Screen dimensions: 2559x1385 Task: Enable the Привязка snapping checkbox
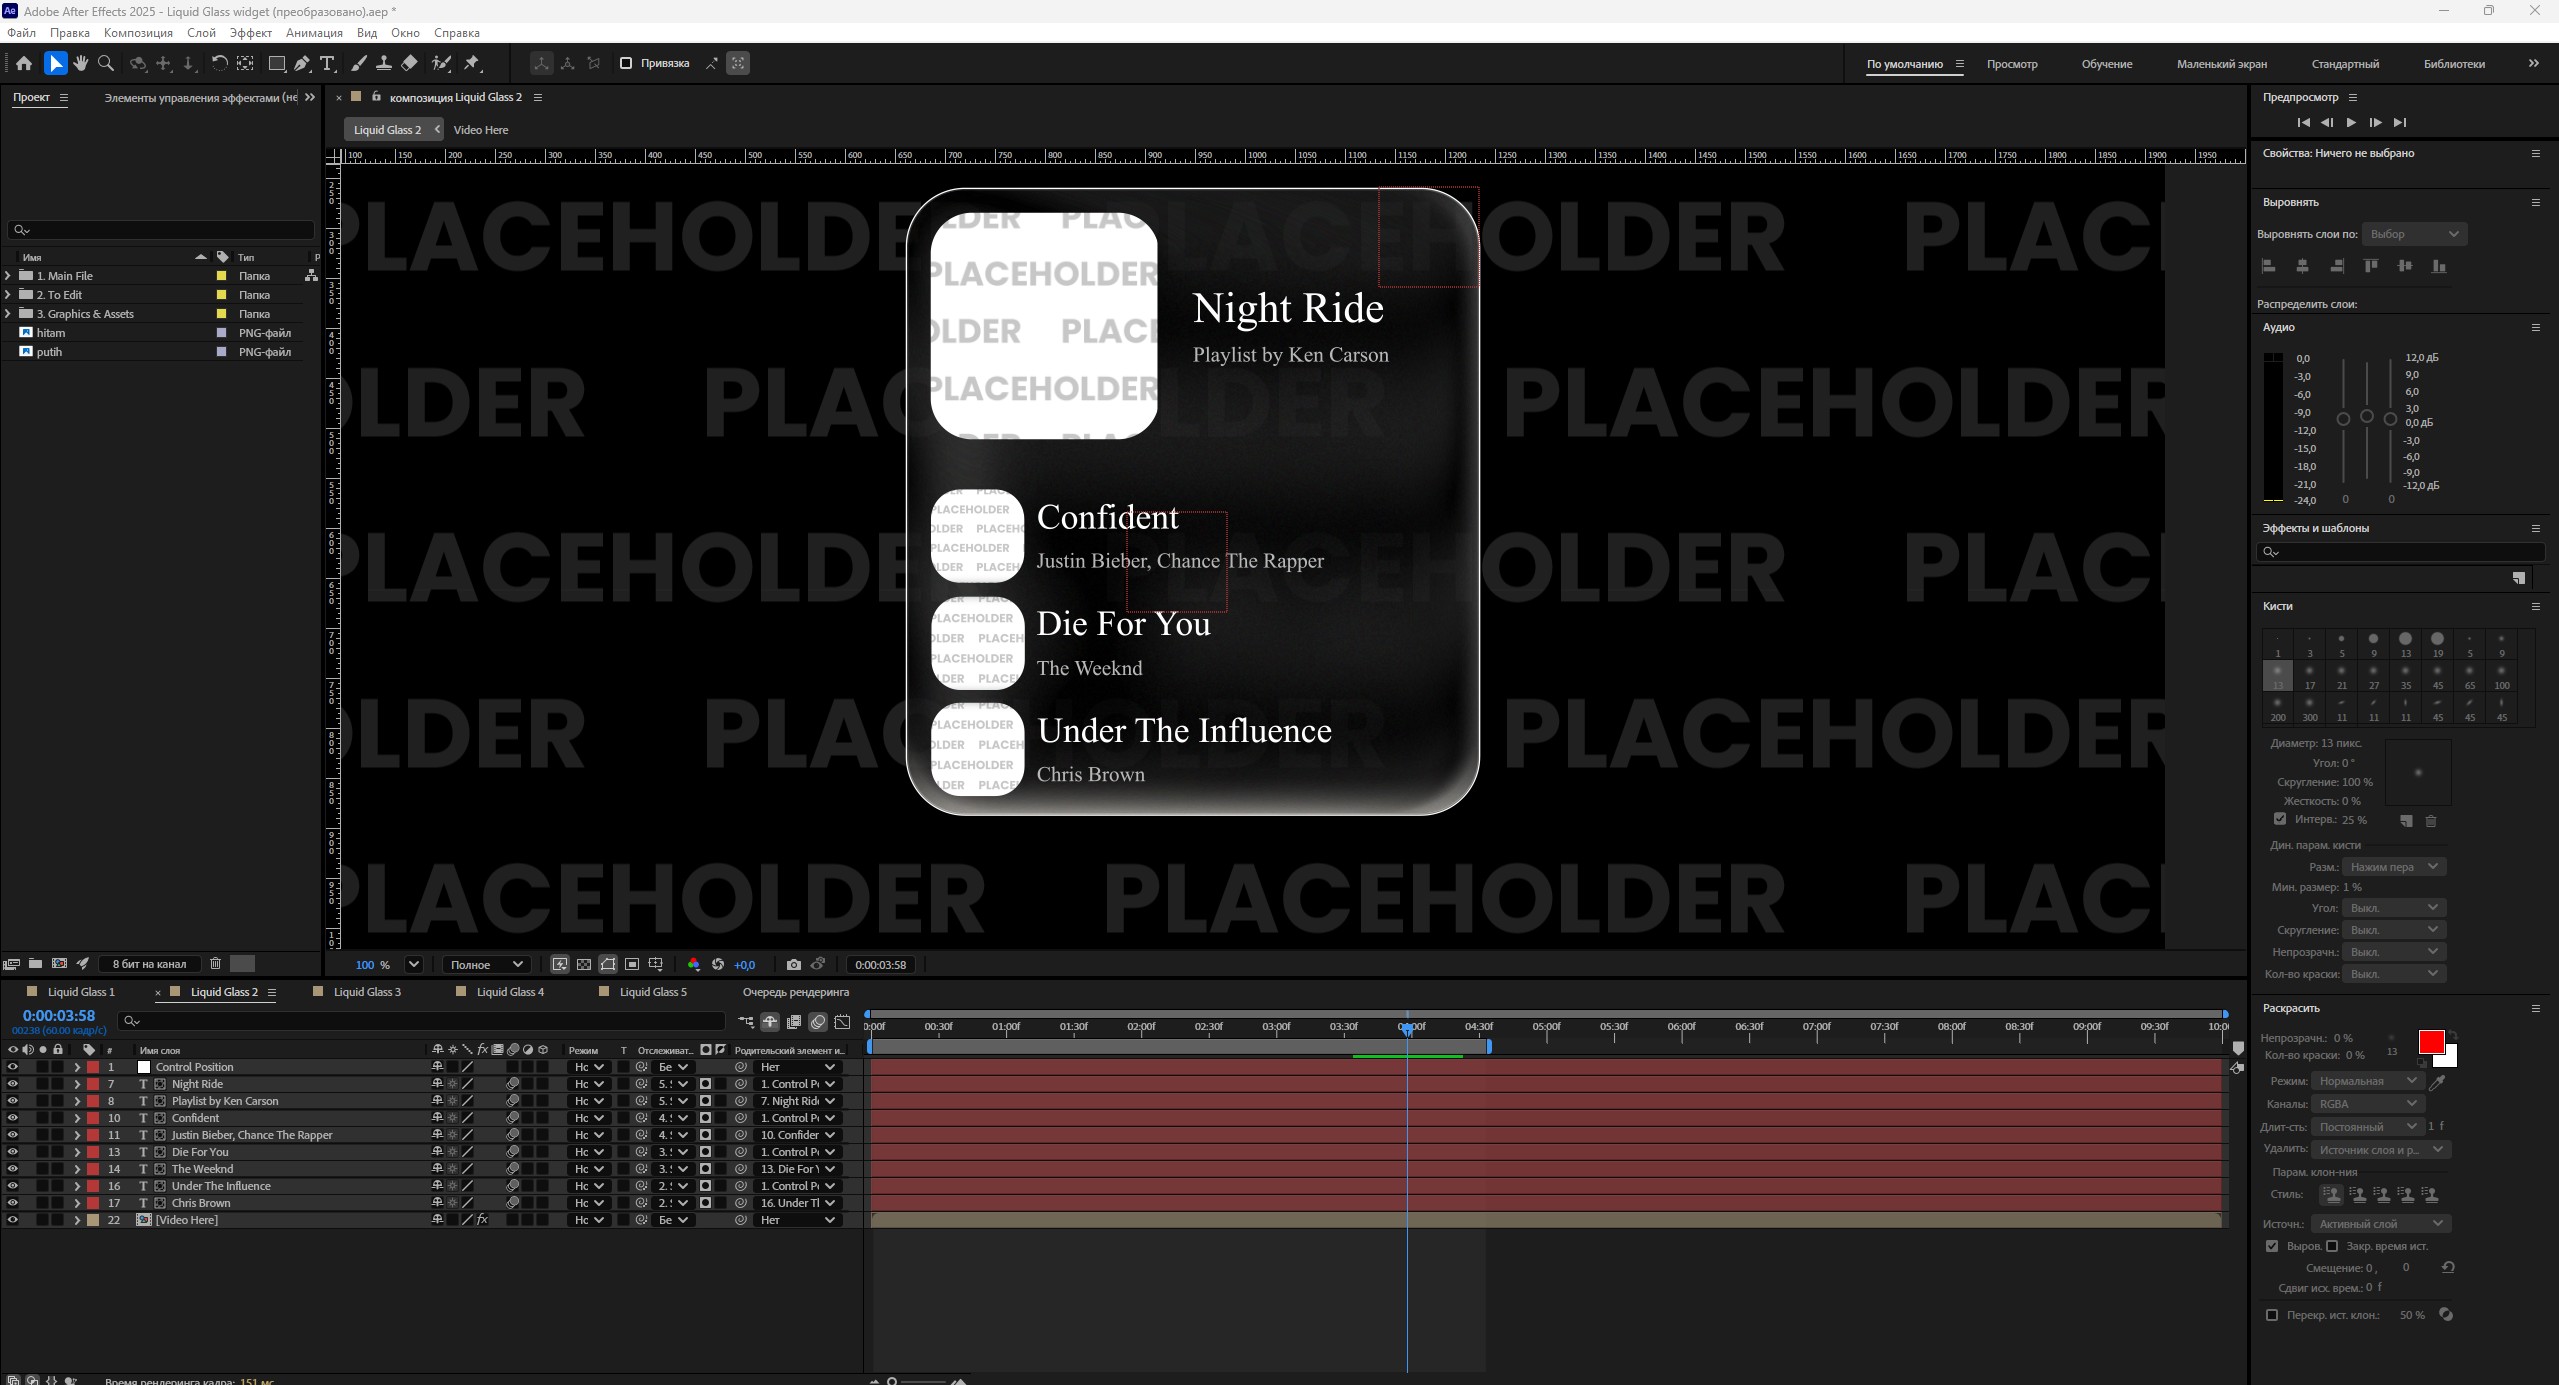click(x=626, y=63)
